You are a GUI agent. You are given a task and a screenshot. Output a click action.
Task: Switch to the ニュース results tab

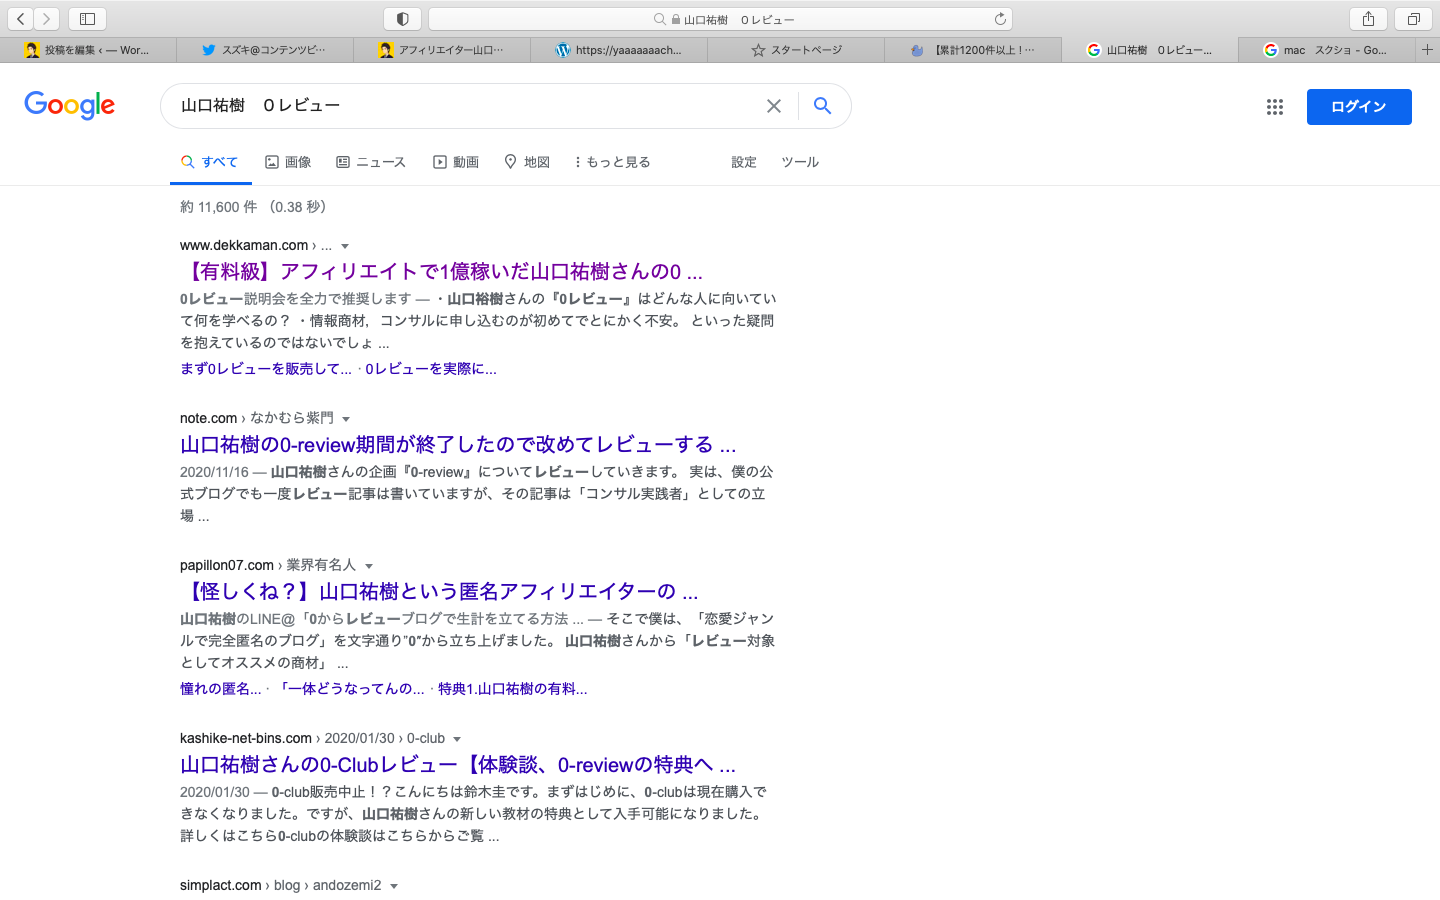pos(371,162)
